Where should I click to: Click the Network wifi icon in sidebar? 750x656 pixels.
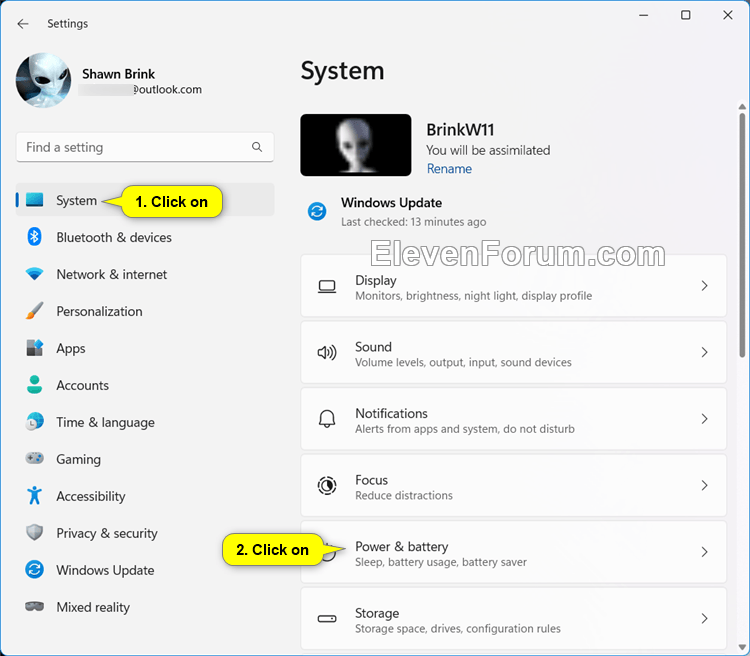pos(34,274)
